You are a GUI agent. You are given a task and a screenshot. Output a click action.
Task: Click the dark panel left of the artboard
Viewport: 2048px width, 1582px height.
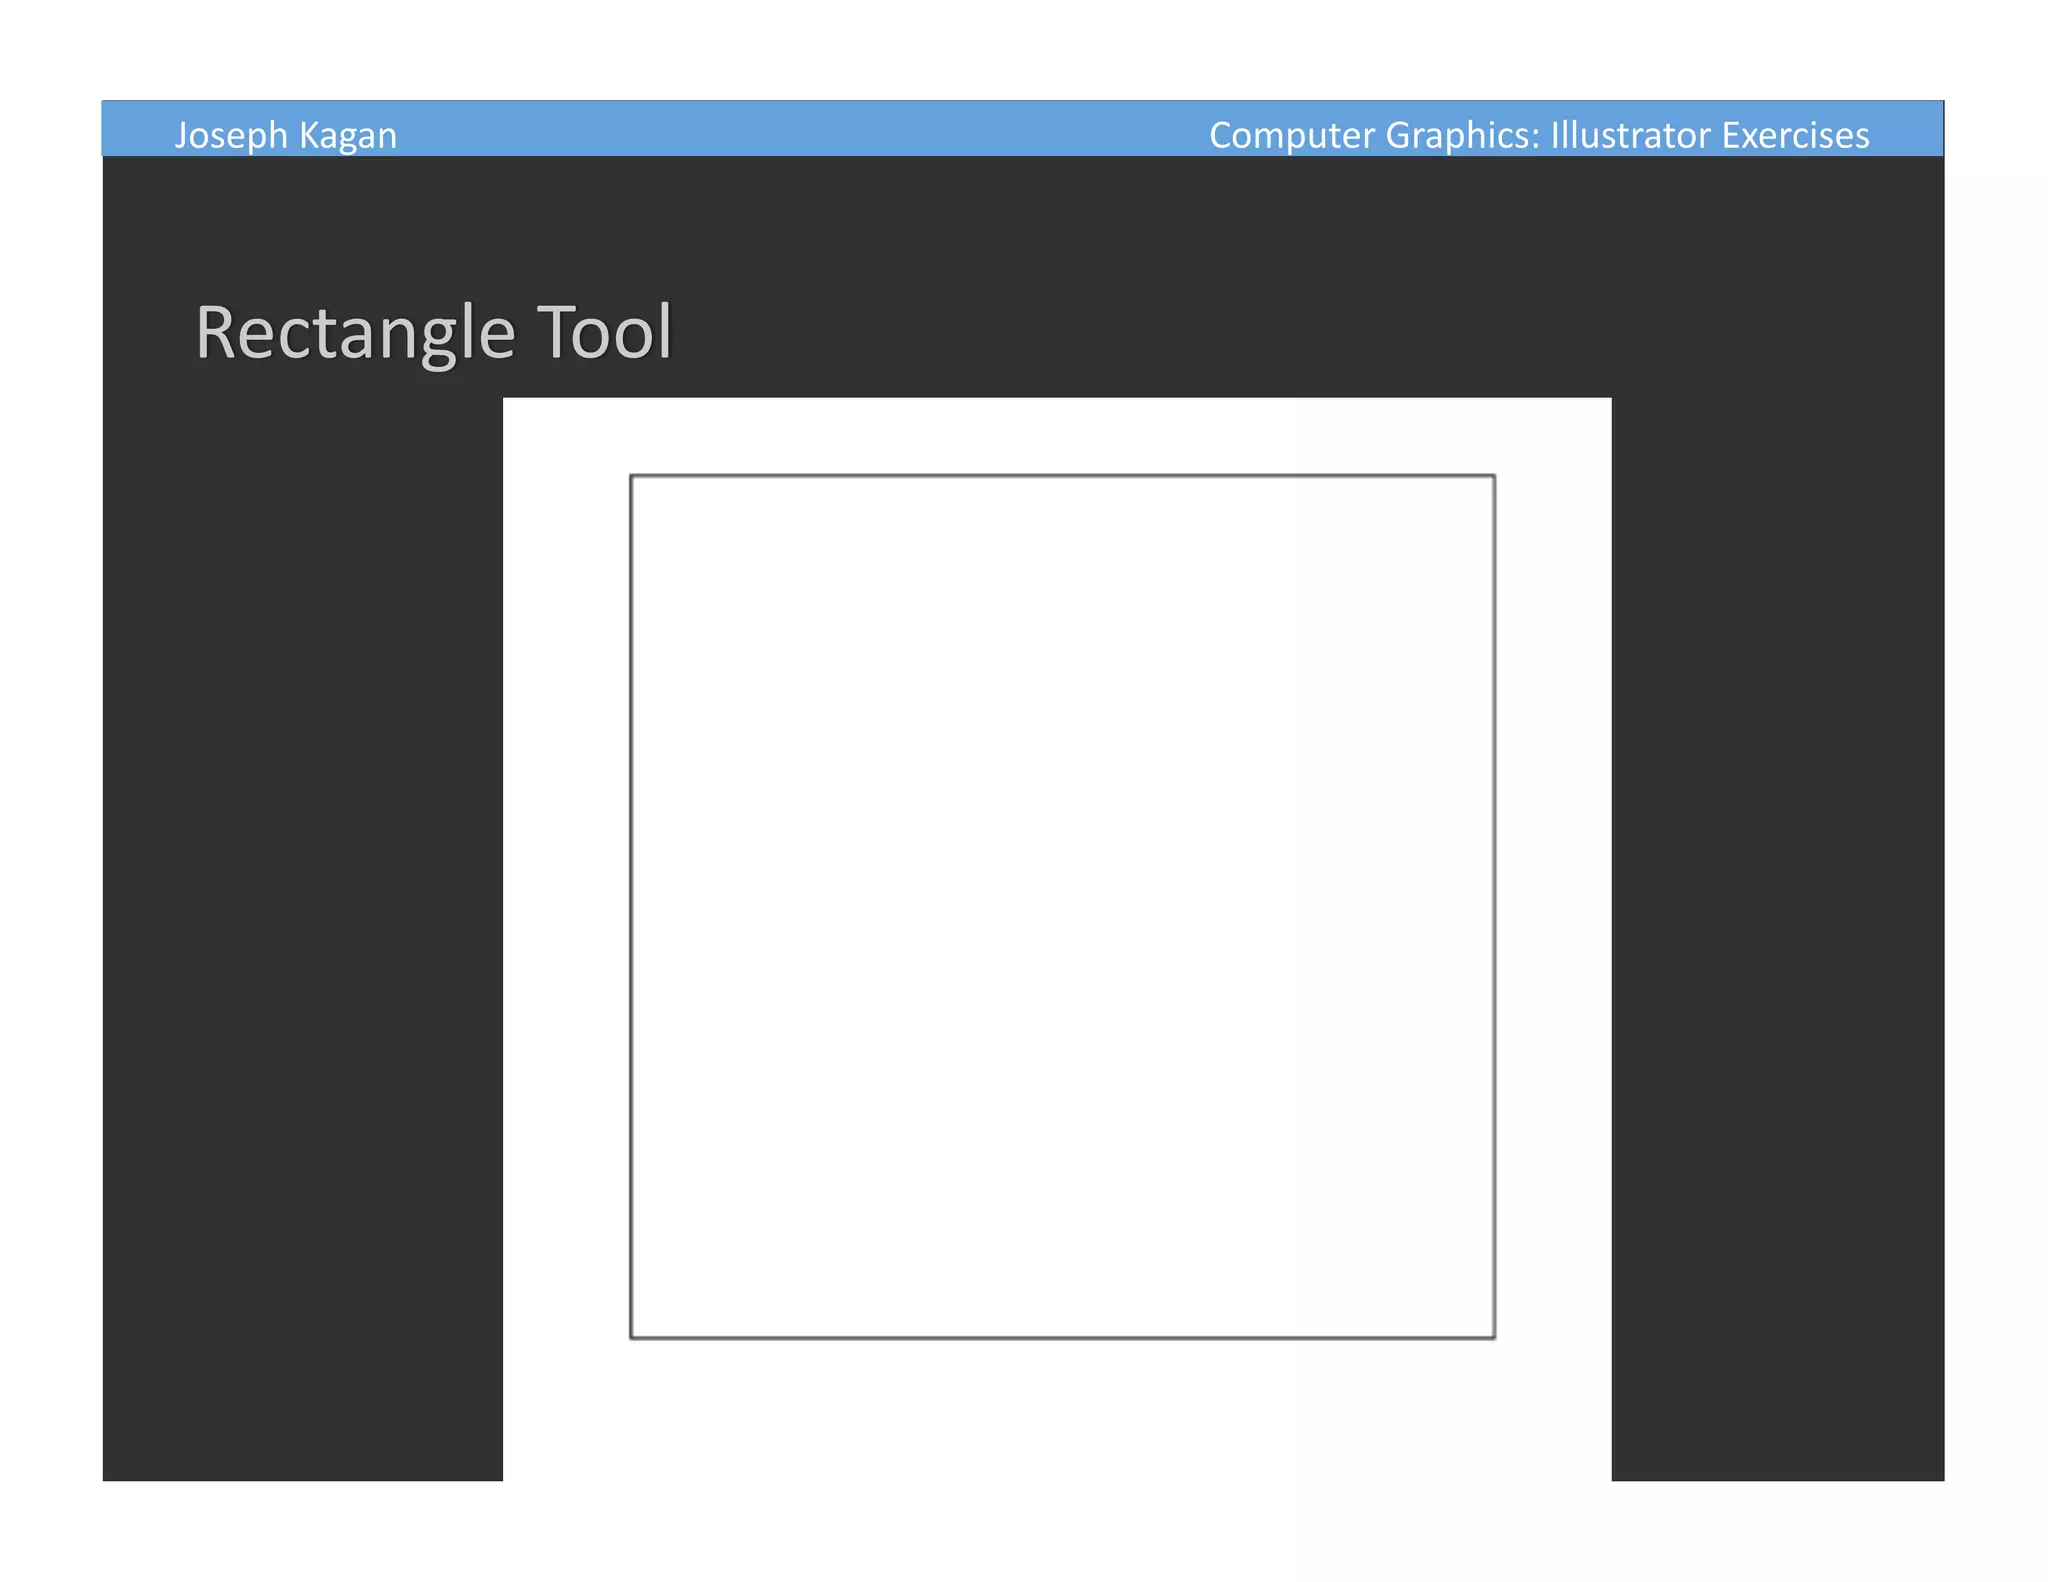[302, 900]
